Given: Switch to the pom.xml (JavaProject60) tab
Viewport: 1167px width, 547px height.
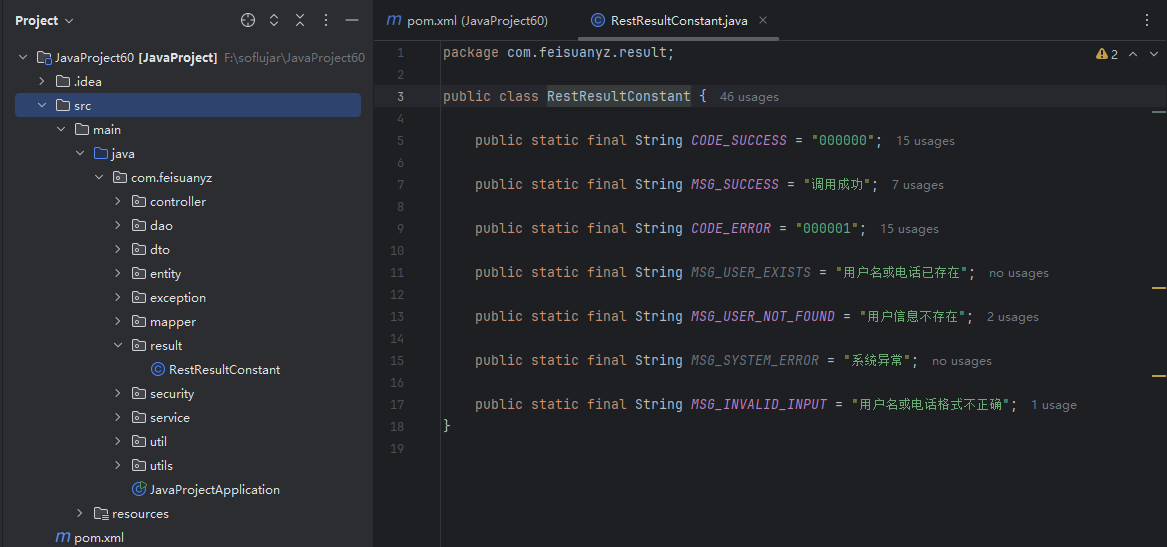Looking at the screenshot, I should point(467,21).
